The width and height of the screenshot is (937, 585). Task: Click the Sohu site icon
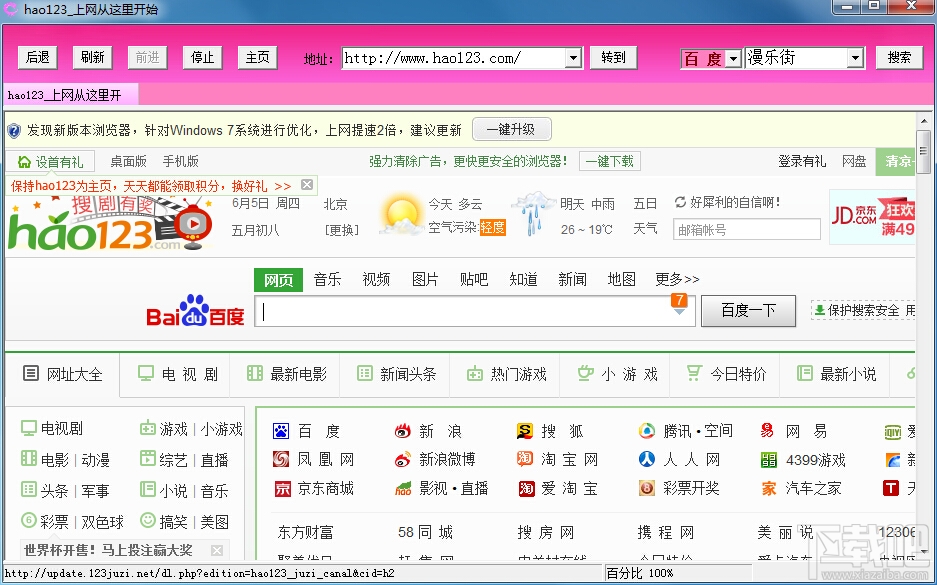pyautogui.click(x=525, y=430)
